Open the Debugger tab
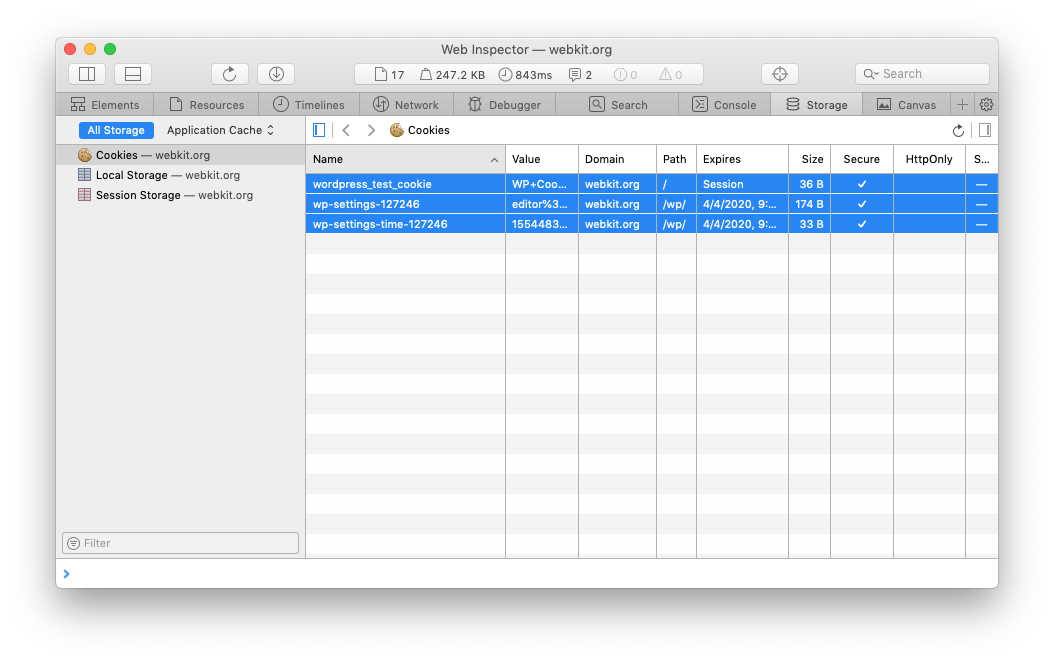Image resolution: width=1054 pixels, height=662 pixels. tap(505, 105)
